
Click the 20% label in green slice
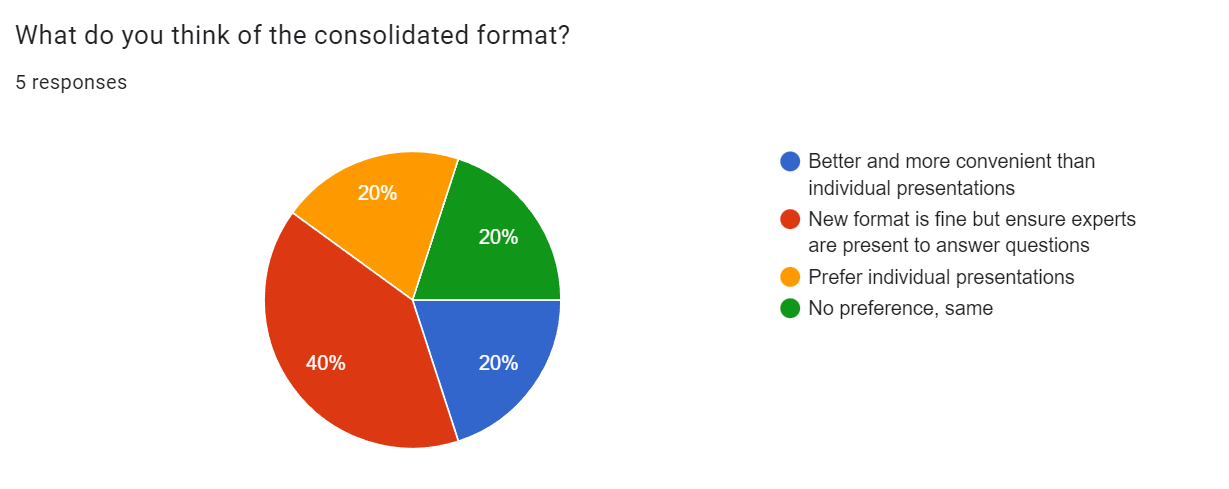[x=498, y=237]
